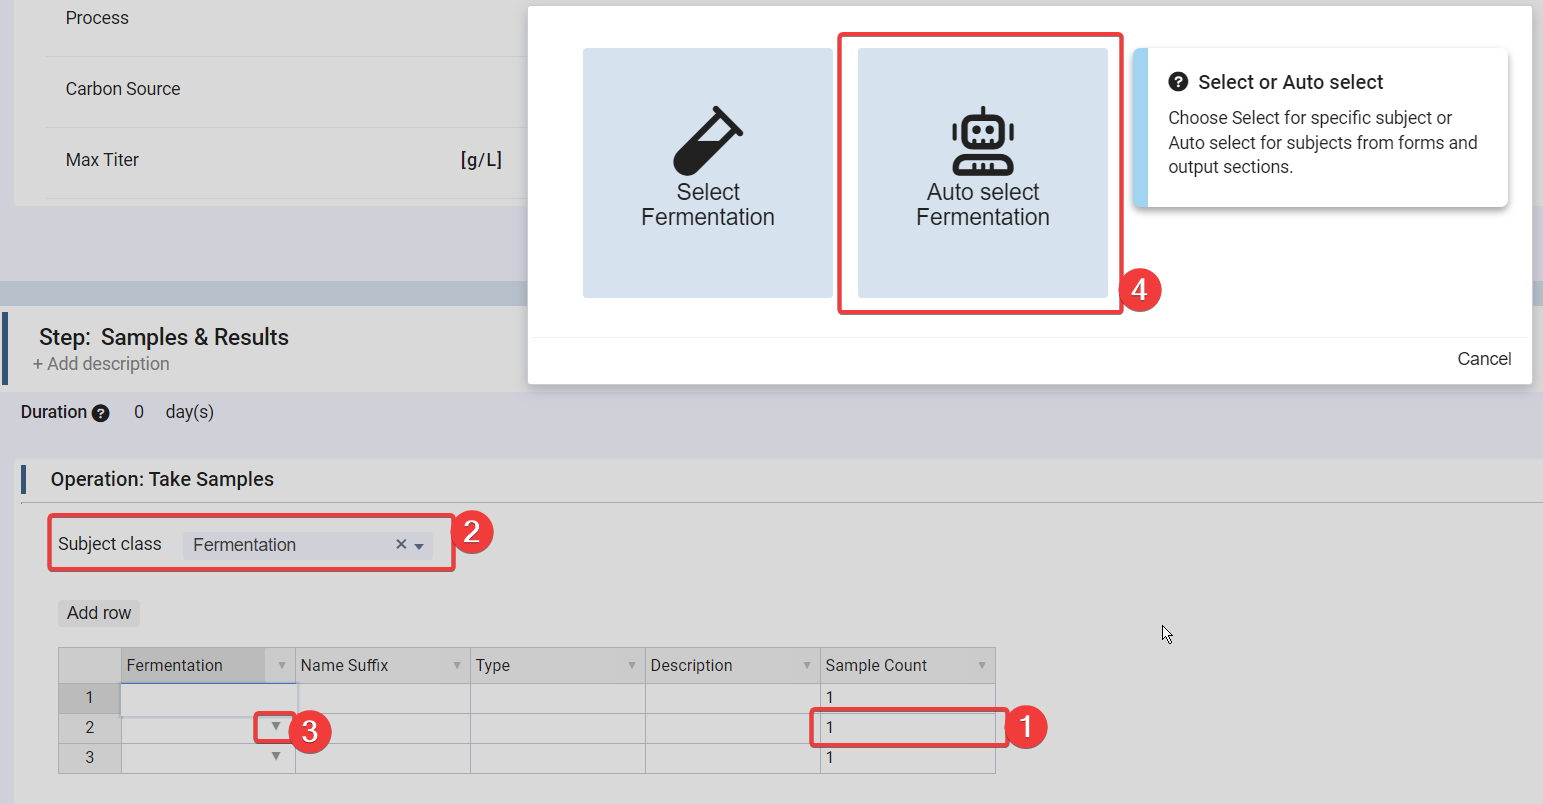Click the Duration help question mark icon
The height and width of the screenshot is (804, 1543).
click(100, 413)
